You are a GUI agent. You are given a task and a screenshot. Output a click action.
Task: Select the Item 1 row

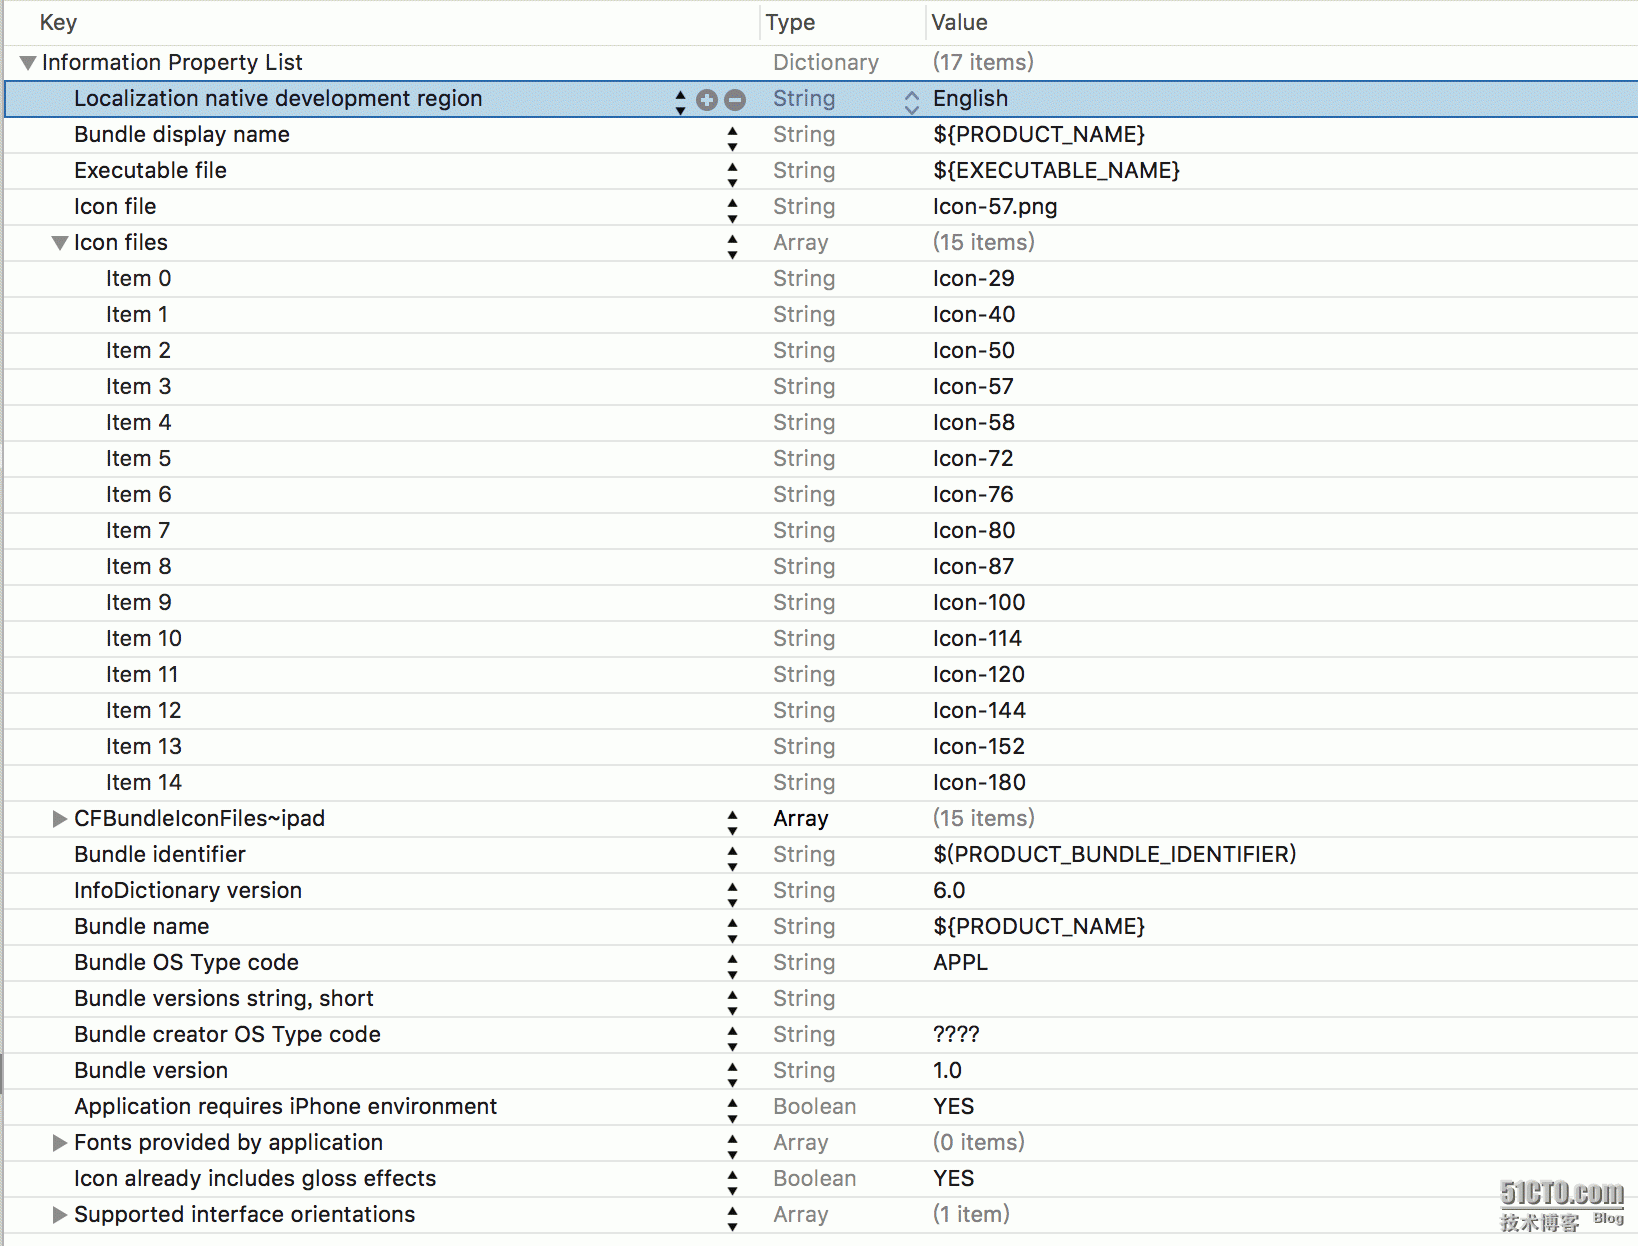(x=820, y=315)
